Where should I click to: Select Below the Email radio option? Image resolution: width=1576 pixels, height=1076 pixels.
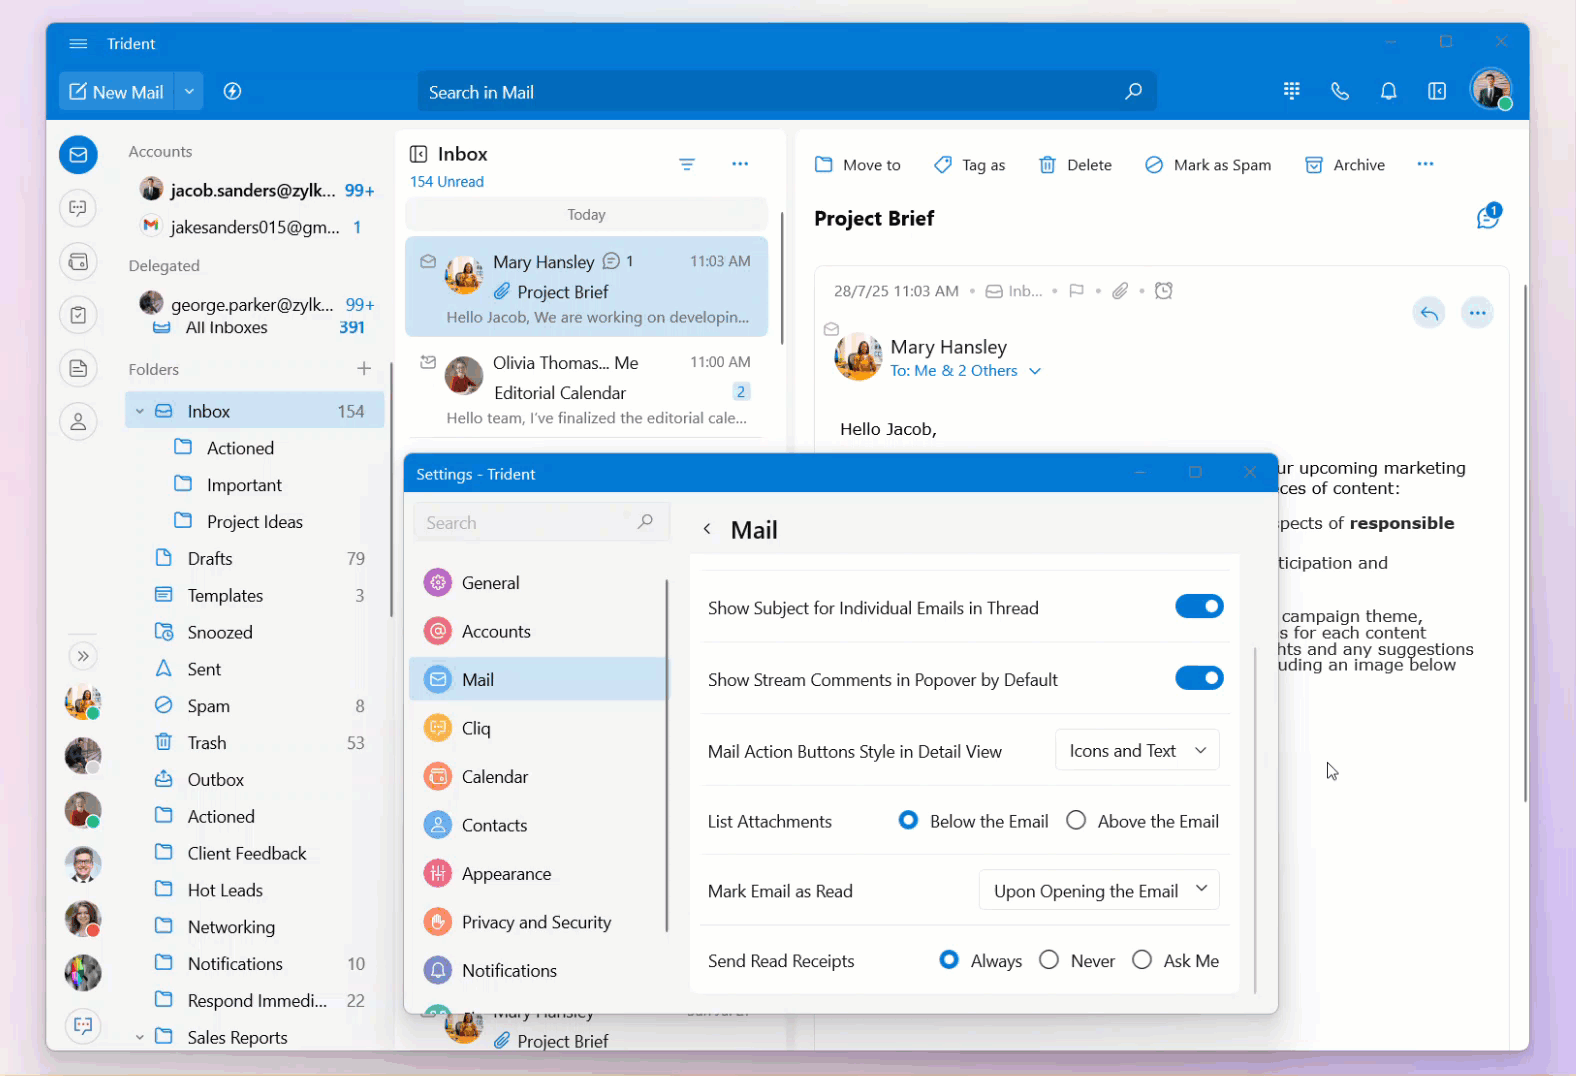(908, 820)
